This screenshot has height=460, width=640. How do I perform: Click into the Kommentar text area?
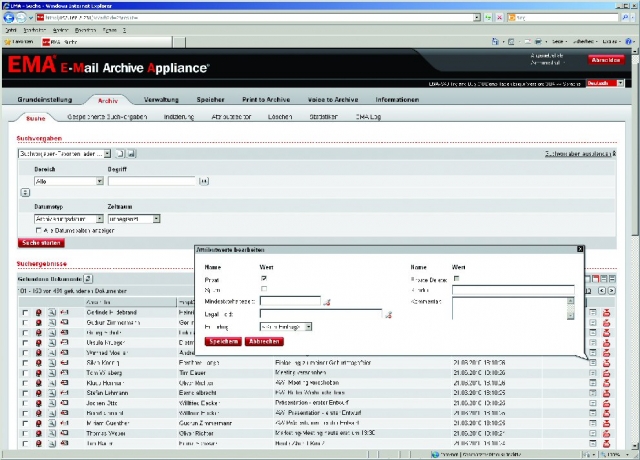[x=509, y=309]
